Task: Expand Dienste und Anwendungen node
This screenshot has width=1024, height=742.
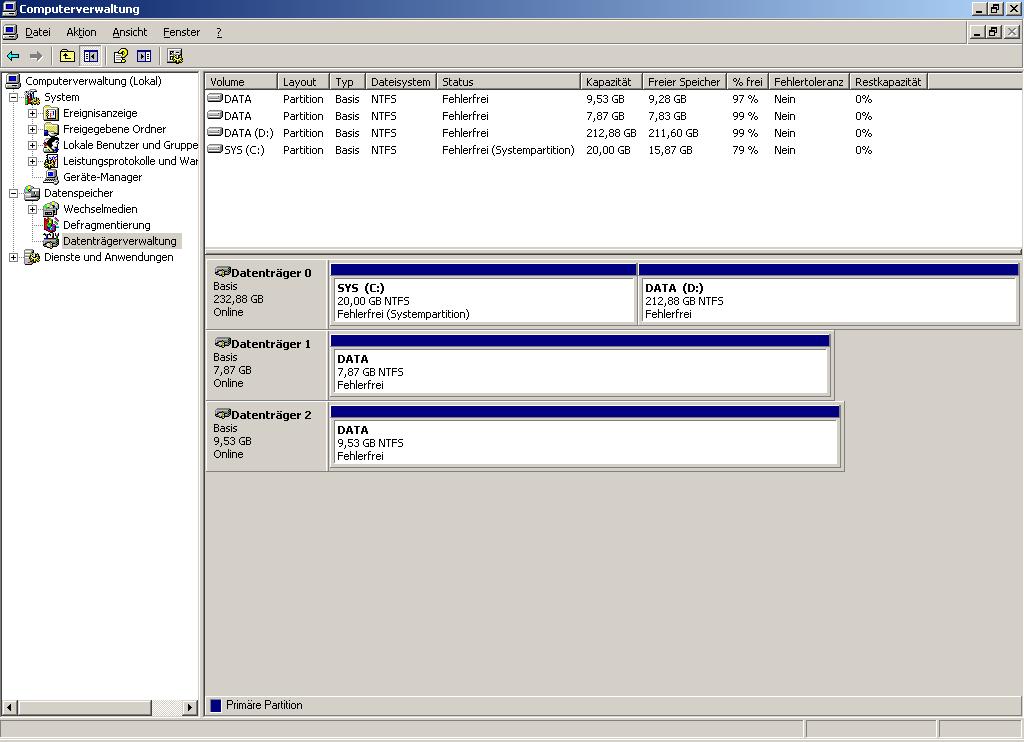Action: [13, 257]
